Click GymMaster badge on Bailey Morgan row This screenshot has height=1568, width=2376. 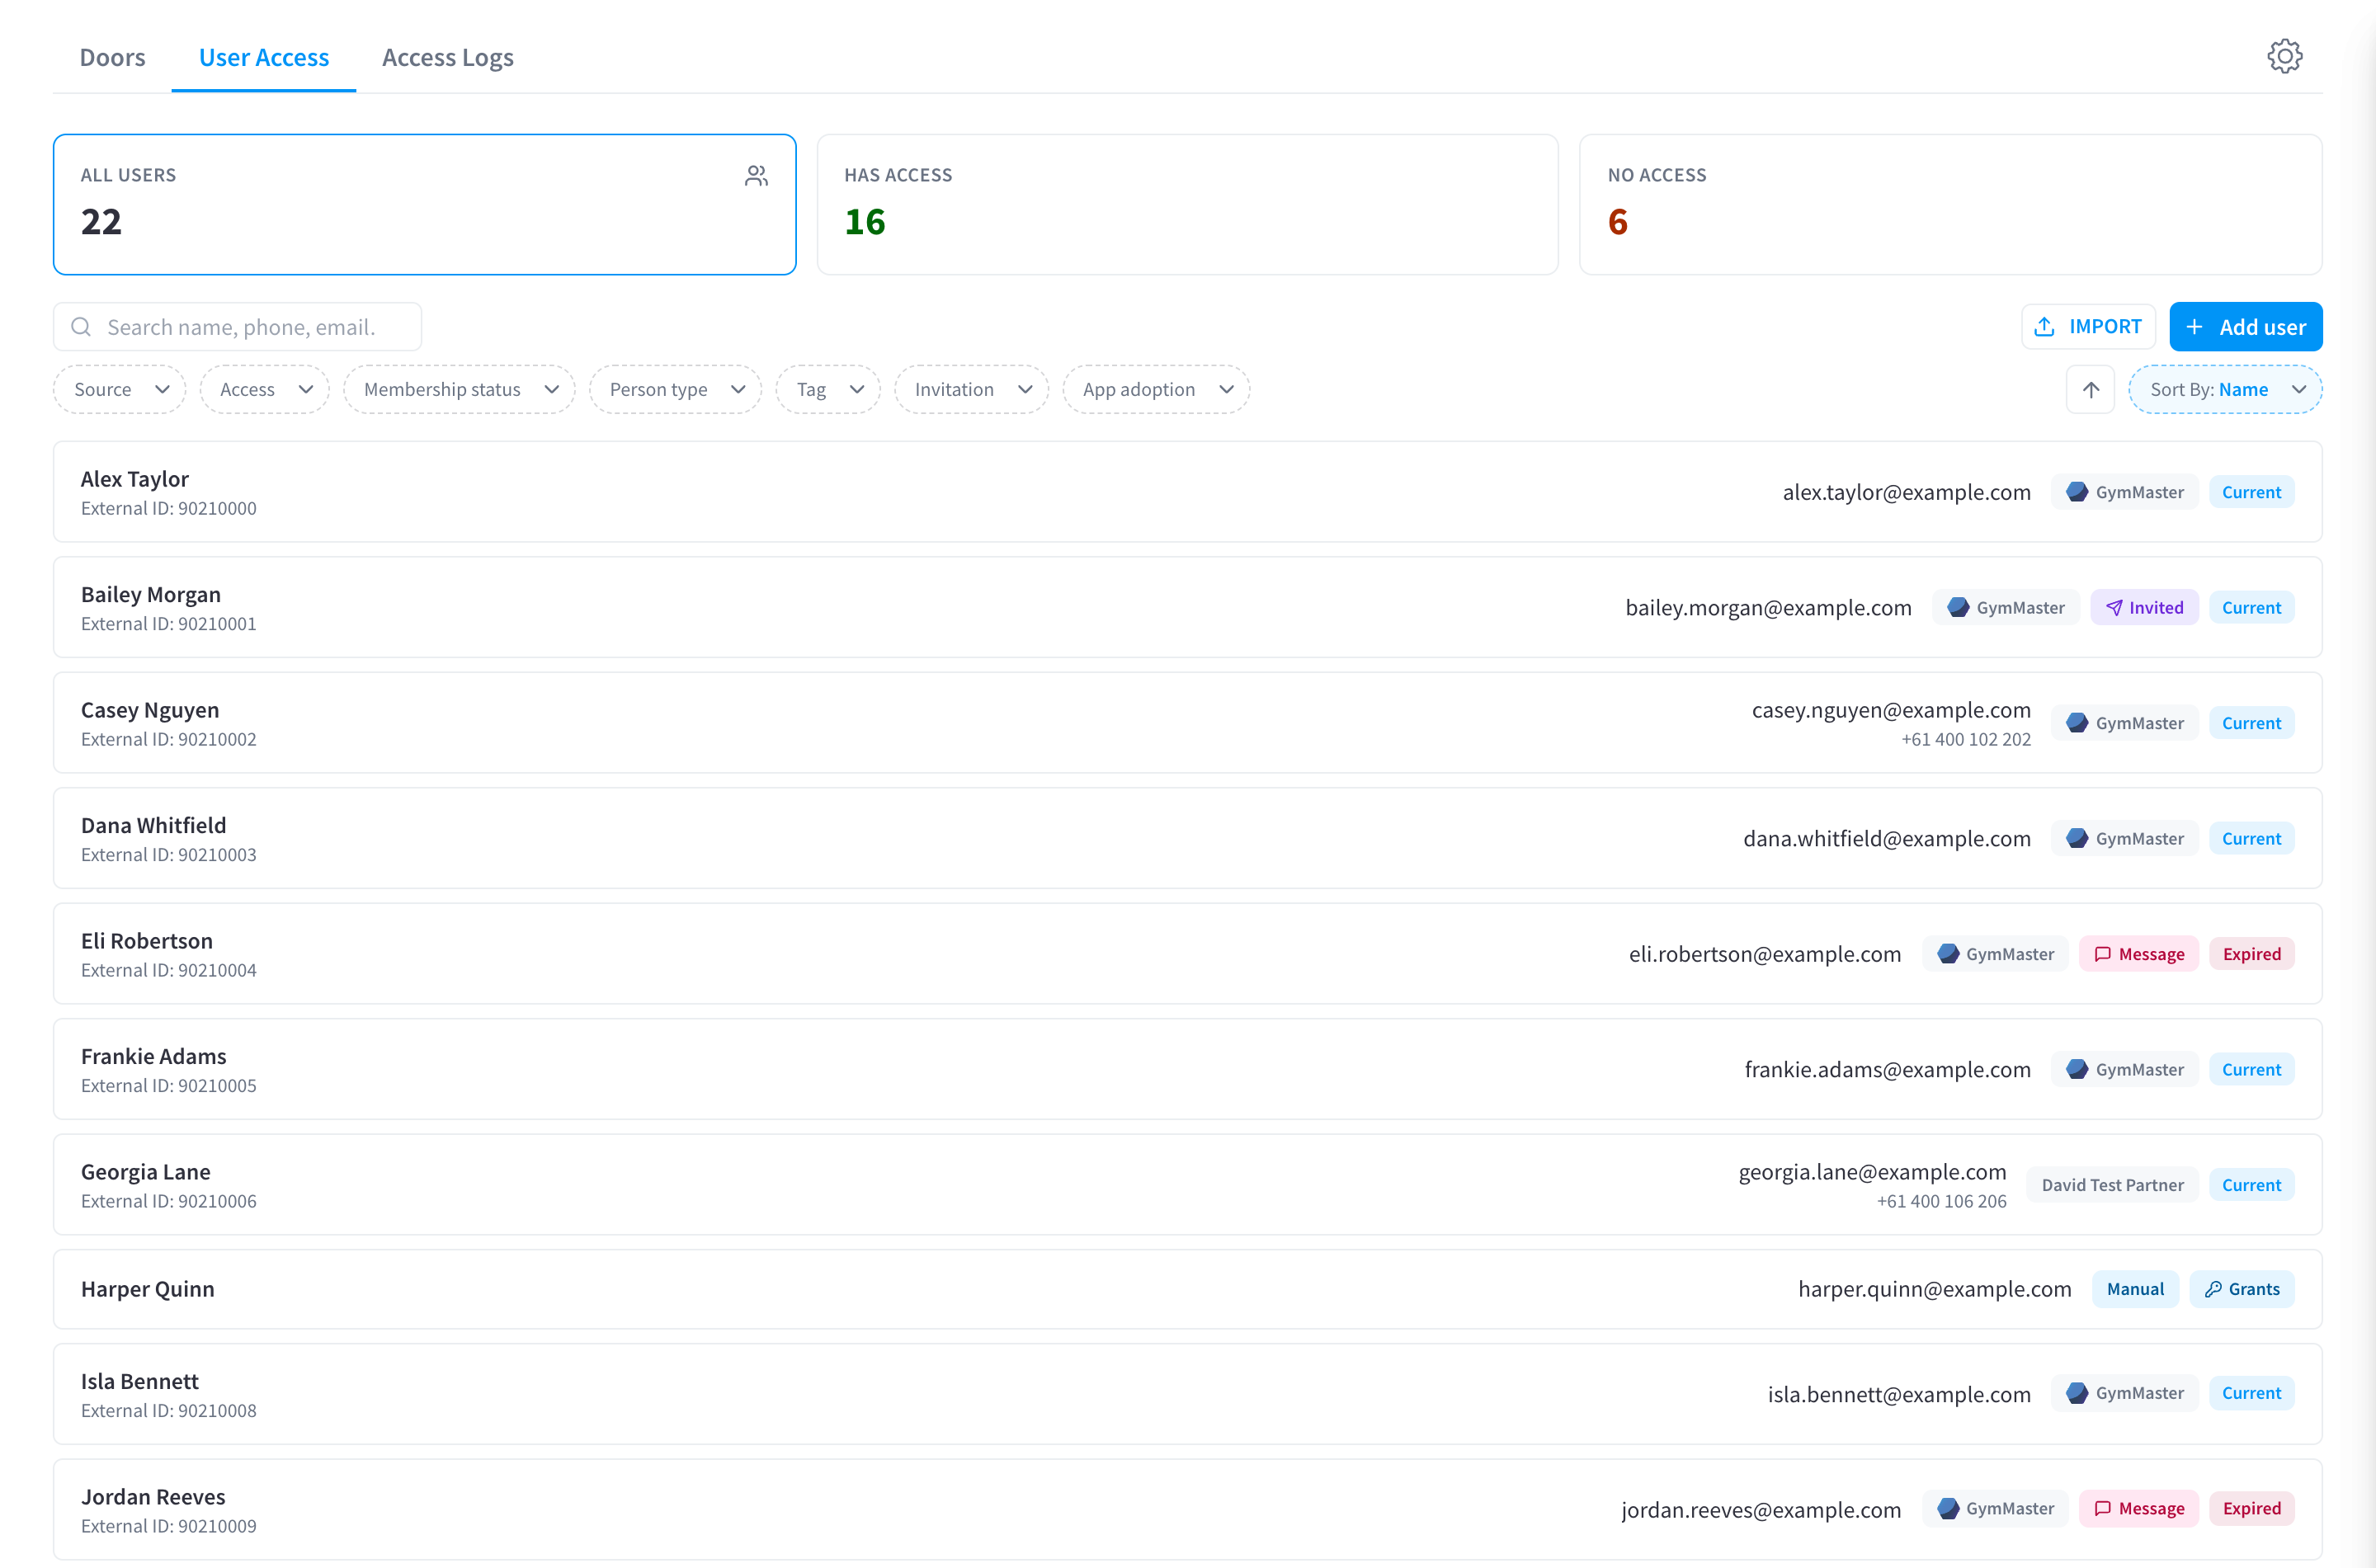pos(2005,607)
